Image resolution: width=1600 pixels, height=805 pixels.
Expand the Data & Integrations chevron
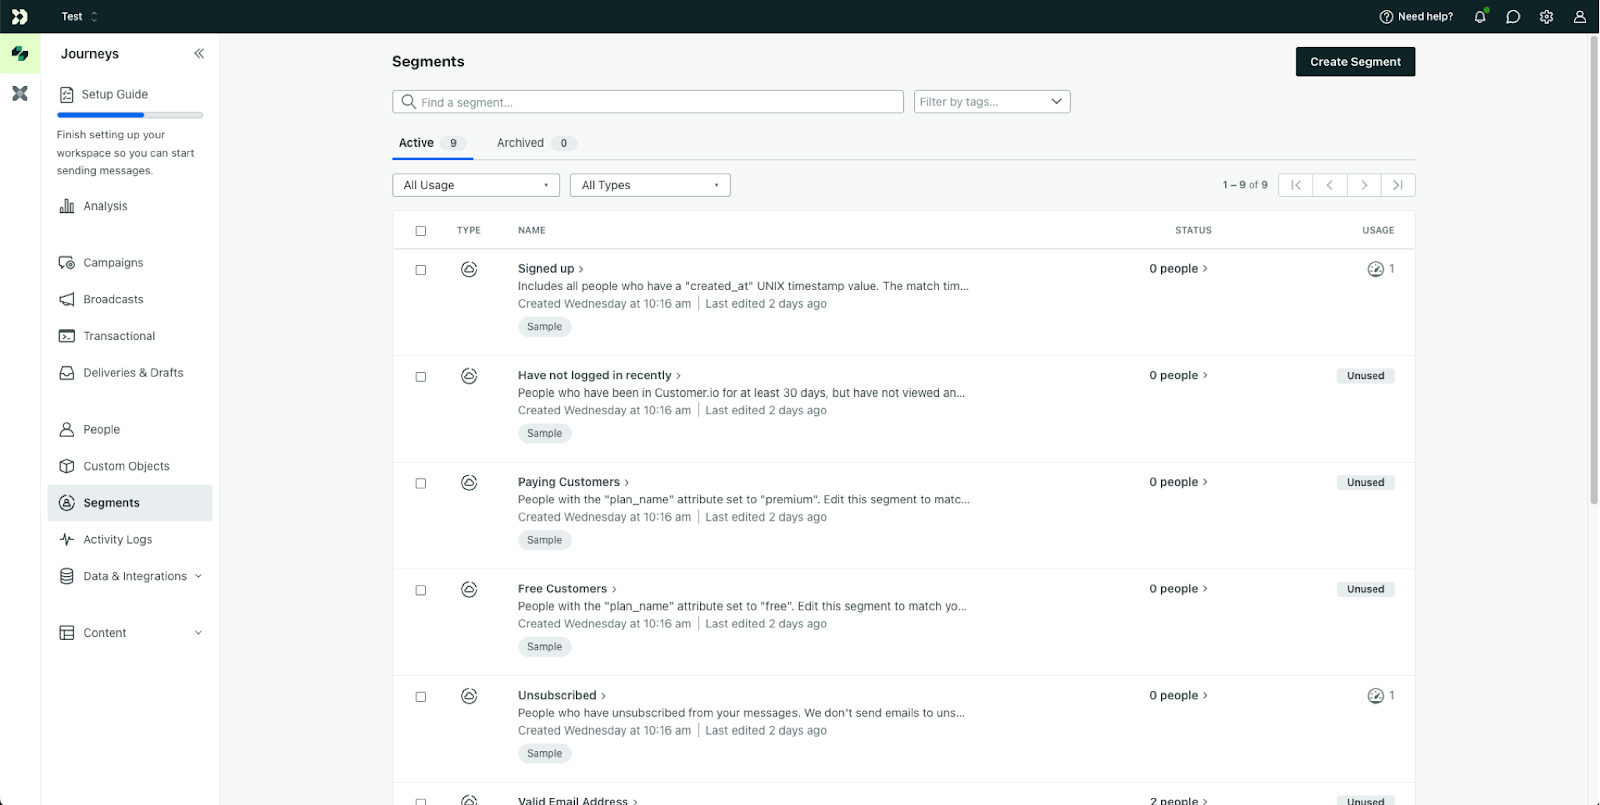(198, 576)
